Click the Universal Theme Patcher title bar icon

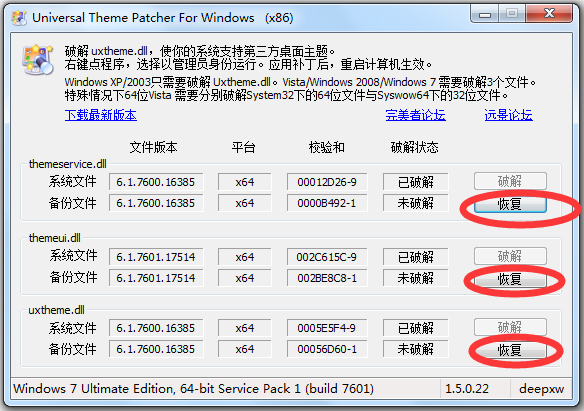[x=19, y=17]
